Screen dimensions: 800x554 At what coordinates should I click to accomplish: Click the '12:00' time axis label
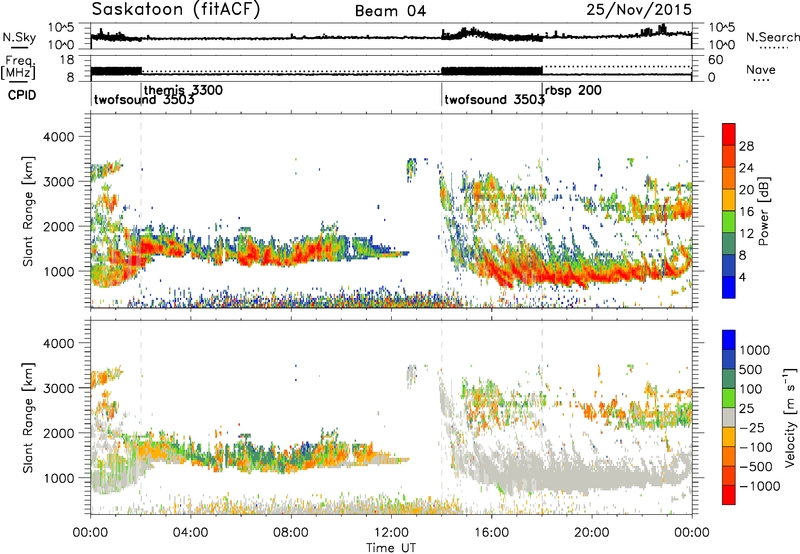tap(391, 533)
